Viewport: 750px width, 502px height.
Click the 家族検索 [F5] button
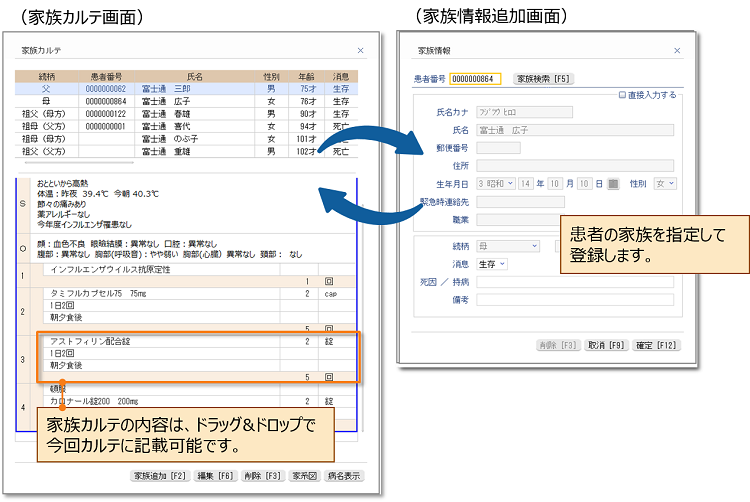coord(542,78)
